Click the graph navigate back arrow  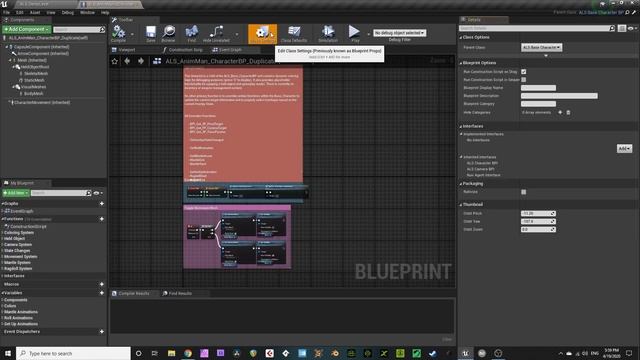tap(127, 61)
